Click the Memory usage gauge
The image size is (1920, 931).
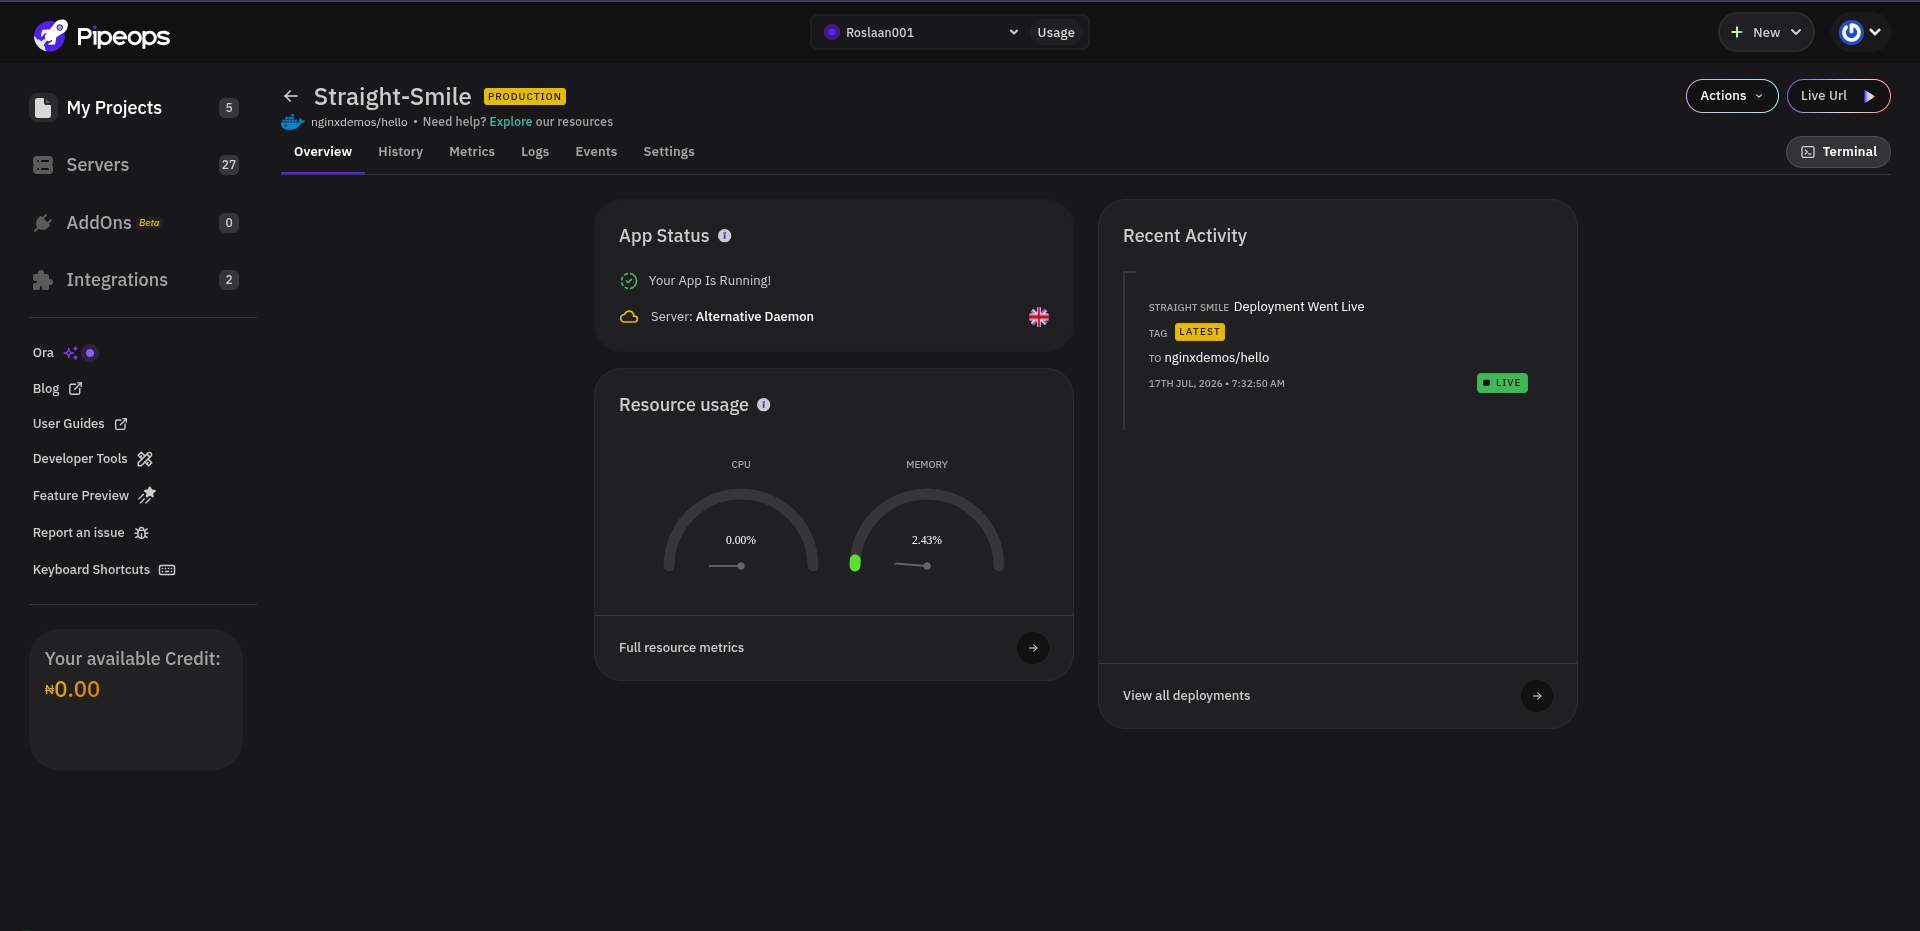[x=927, y=530]
